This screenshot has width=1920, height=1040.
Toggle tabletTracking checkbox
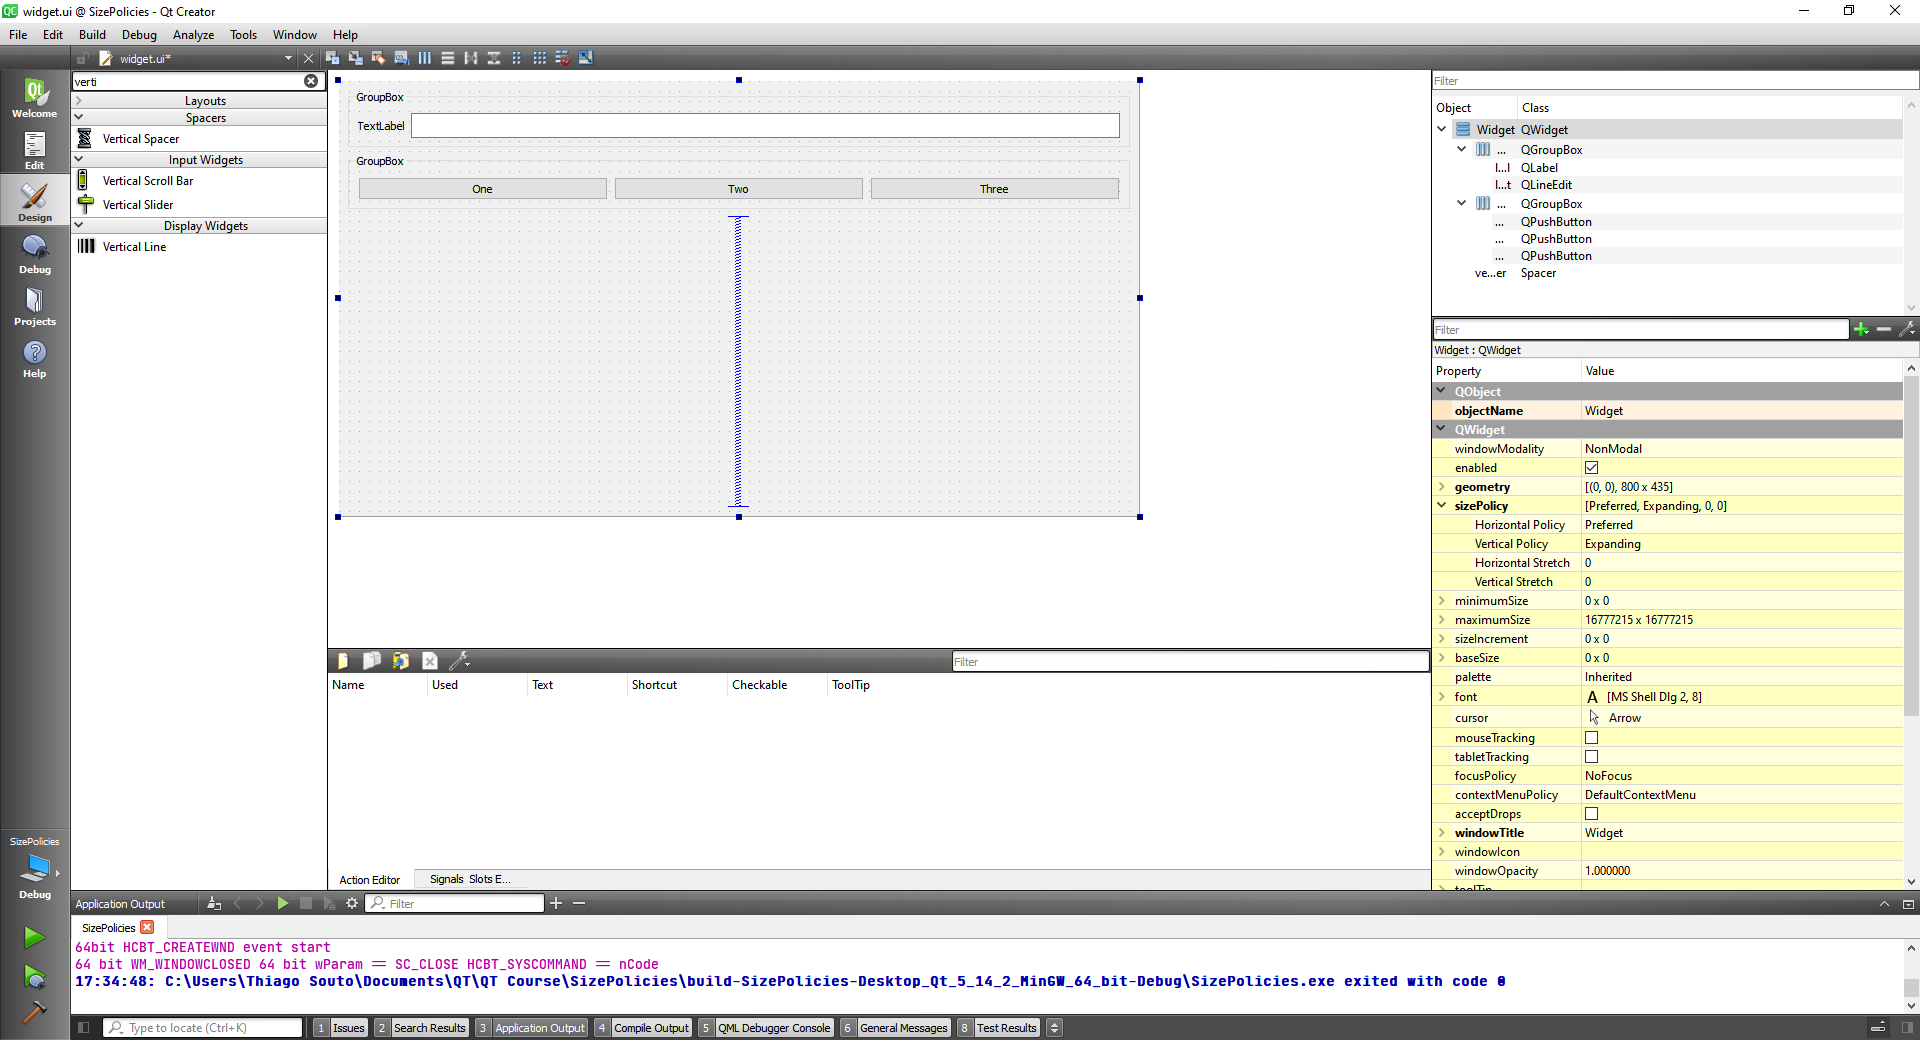[1591, 757]
